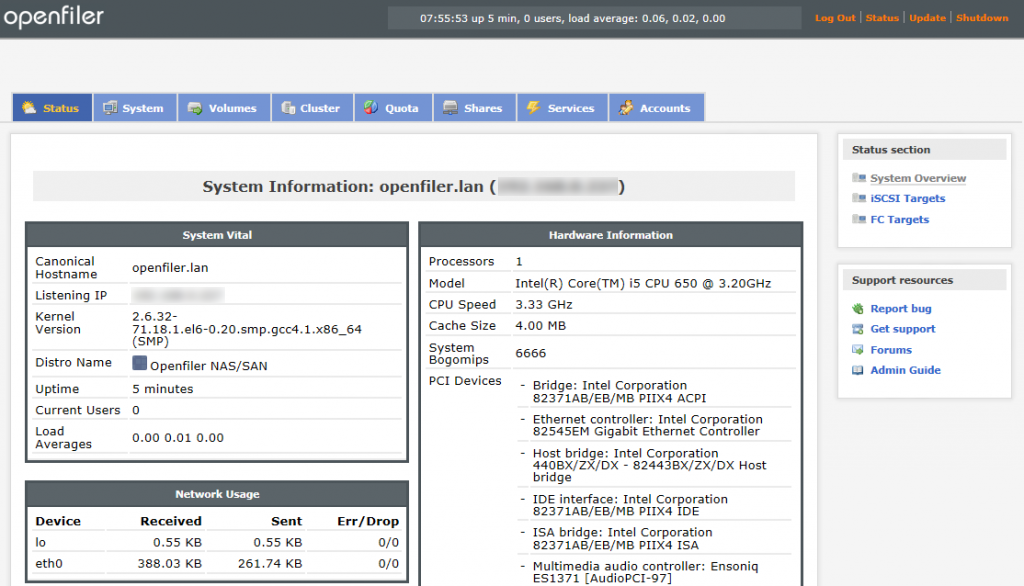Image resolution: width=1024 pixels, height=586 pixels.
Task: Click the Network Usage panel header
Action: pos(217,494)
